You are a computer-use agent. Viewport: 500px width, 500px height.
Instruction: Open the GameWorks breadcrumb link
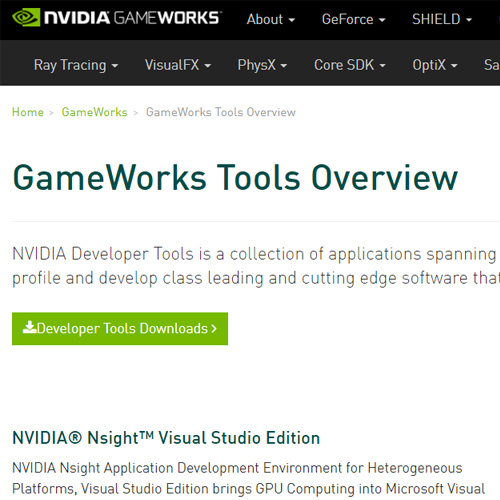pos(94,112)
